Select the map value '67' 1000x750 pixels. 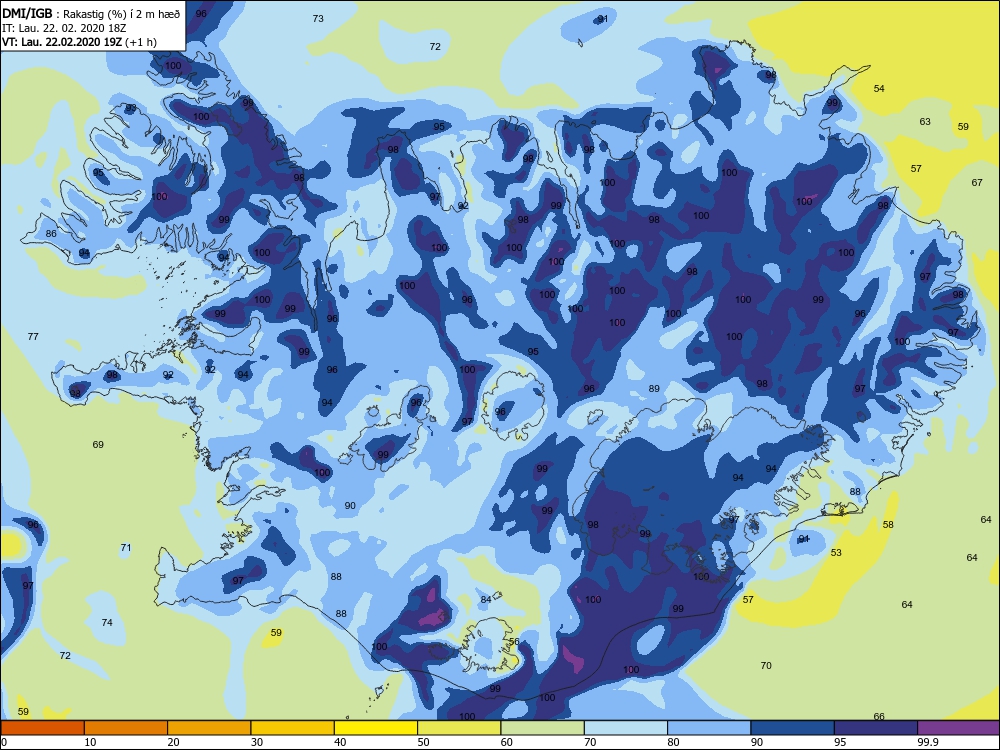coord(977,183)
